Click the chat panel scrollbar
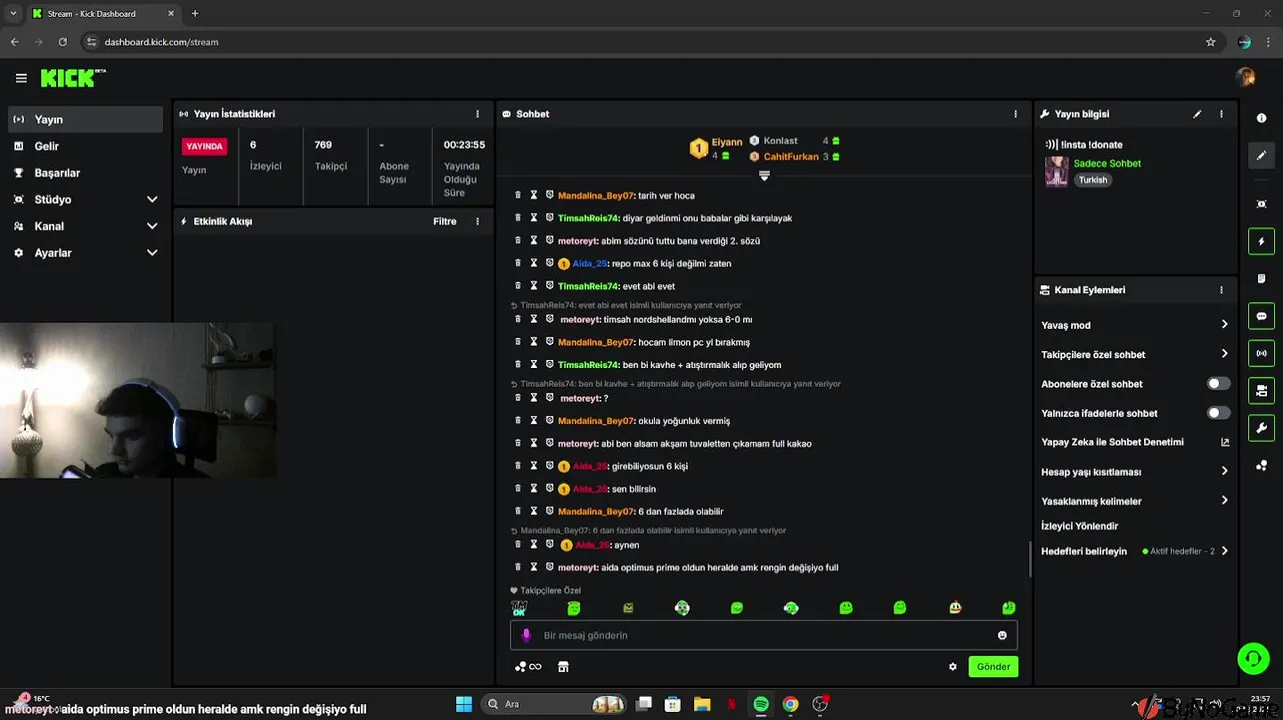 pyautogui.click(x=1029, y=559)
